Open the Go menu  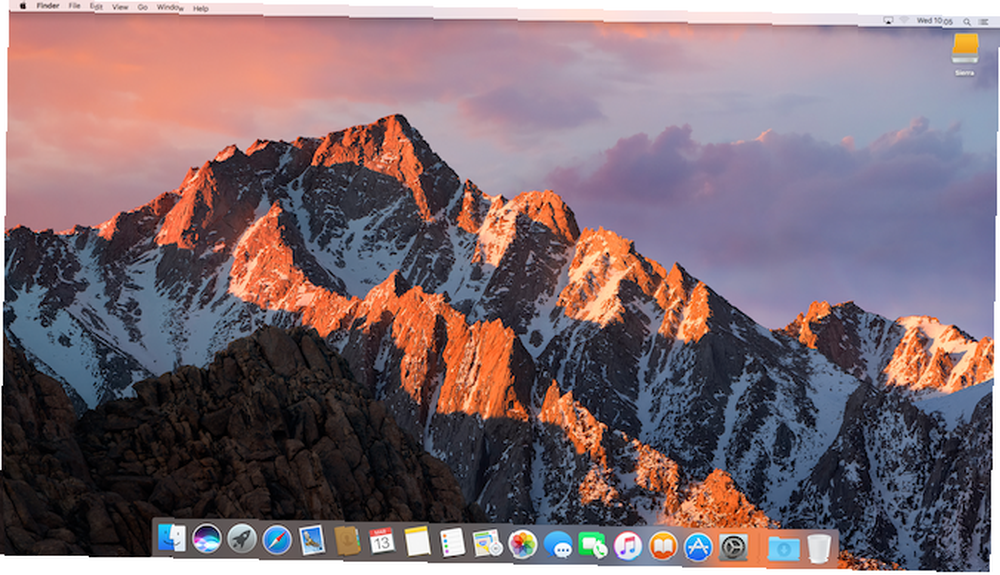click(143, 7)
